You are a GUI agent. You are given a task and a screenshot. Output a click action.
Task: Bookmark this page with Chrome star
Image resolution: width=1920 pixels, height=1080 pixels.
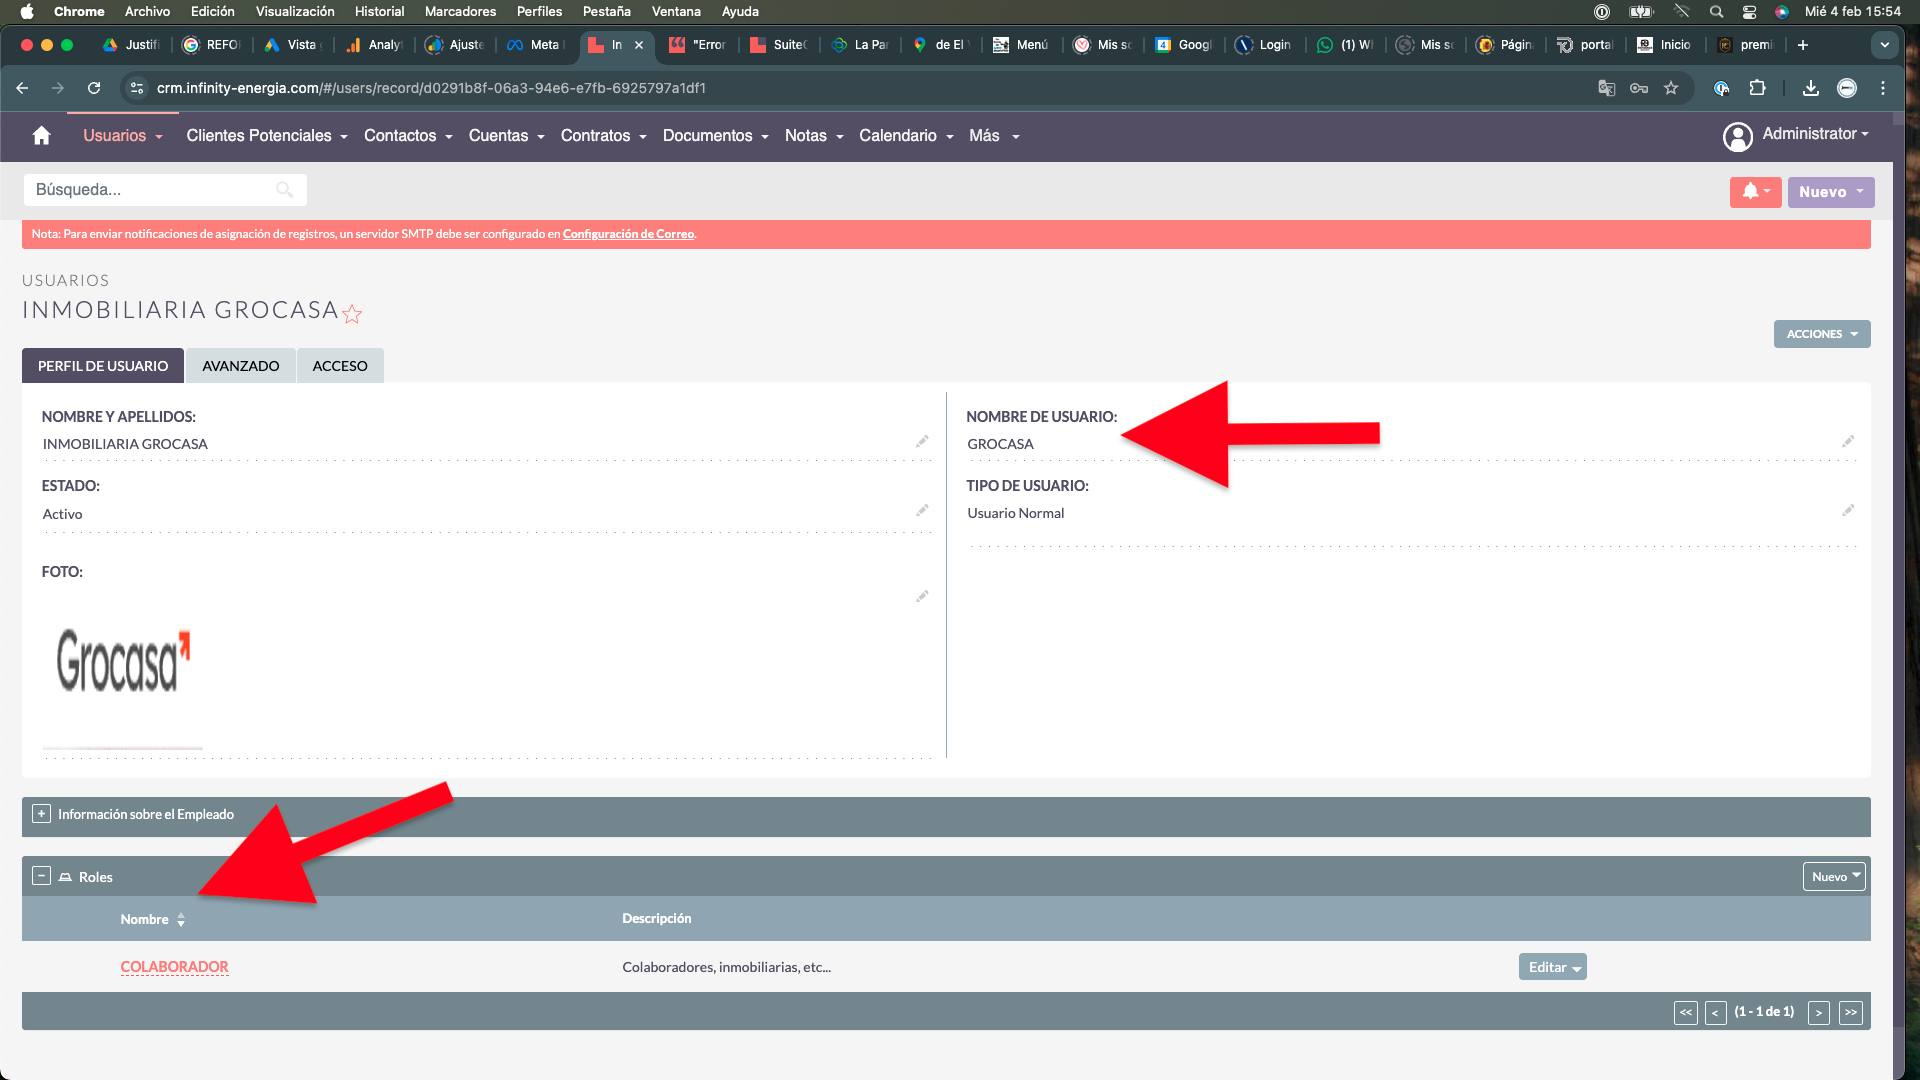coord(1671,88)
